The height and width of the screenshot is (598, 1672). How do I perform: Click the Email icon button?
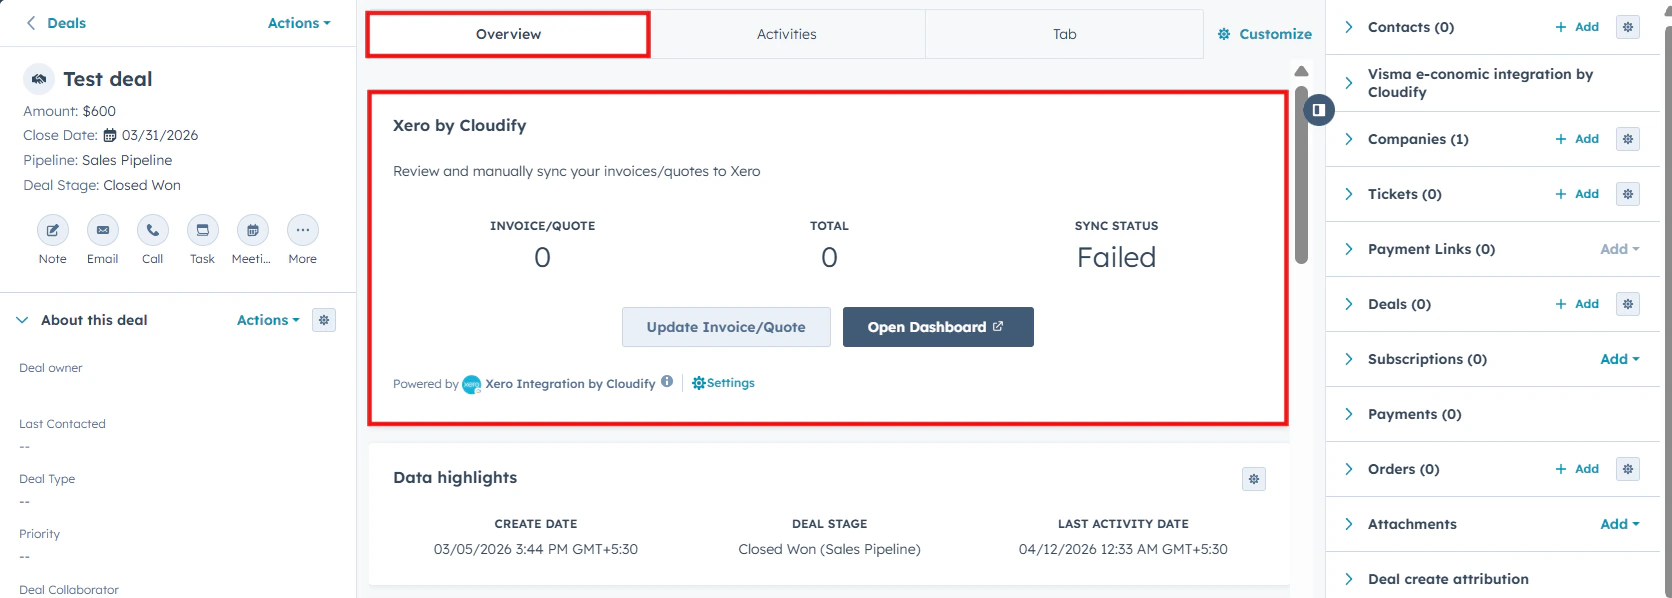[x=103, y=230]
